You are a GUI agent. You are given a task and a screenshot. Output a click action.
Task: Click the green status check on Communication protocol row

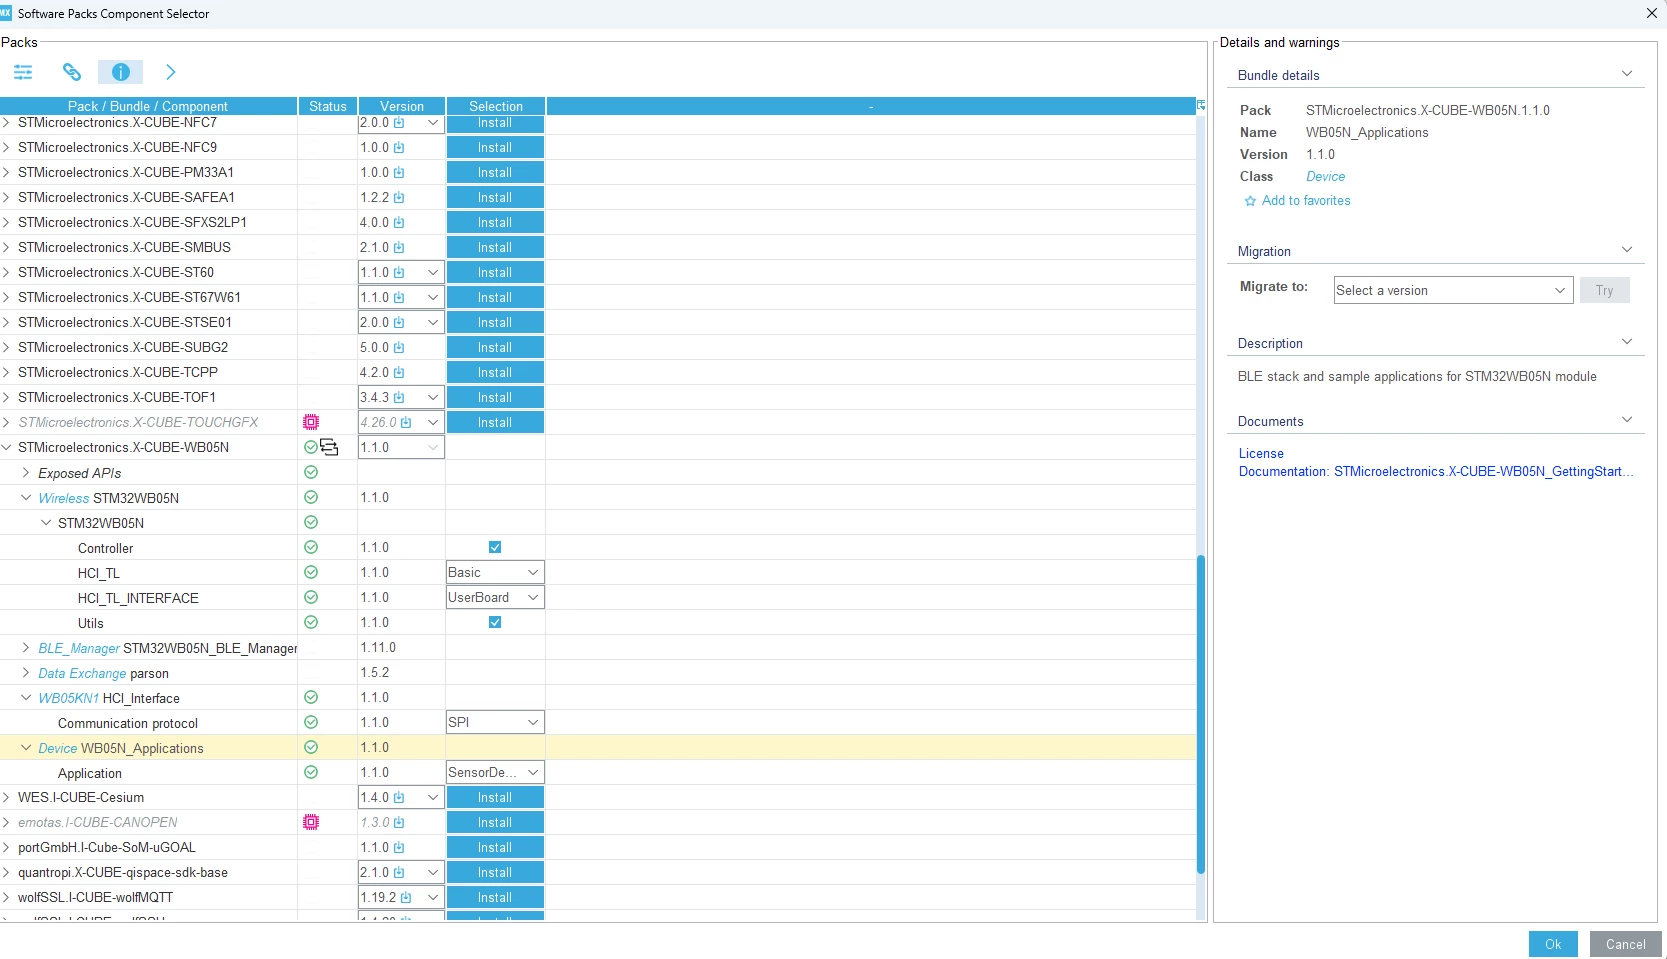(311, 722)
